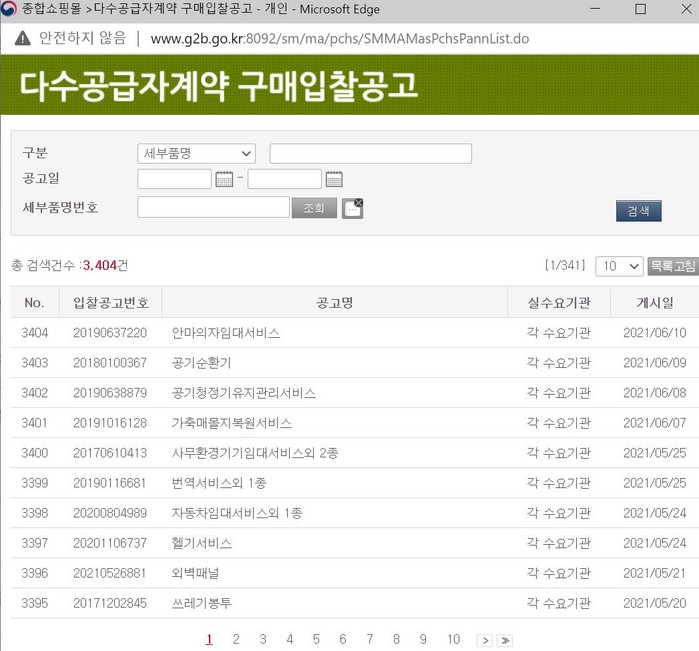Go to next page arrow

tap(484, 640)
